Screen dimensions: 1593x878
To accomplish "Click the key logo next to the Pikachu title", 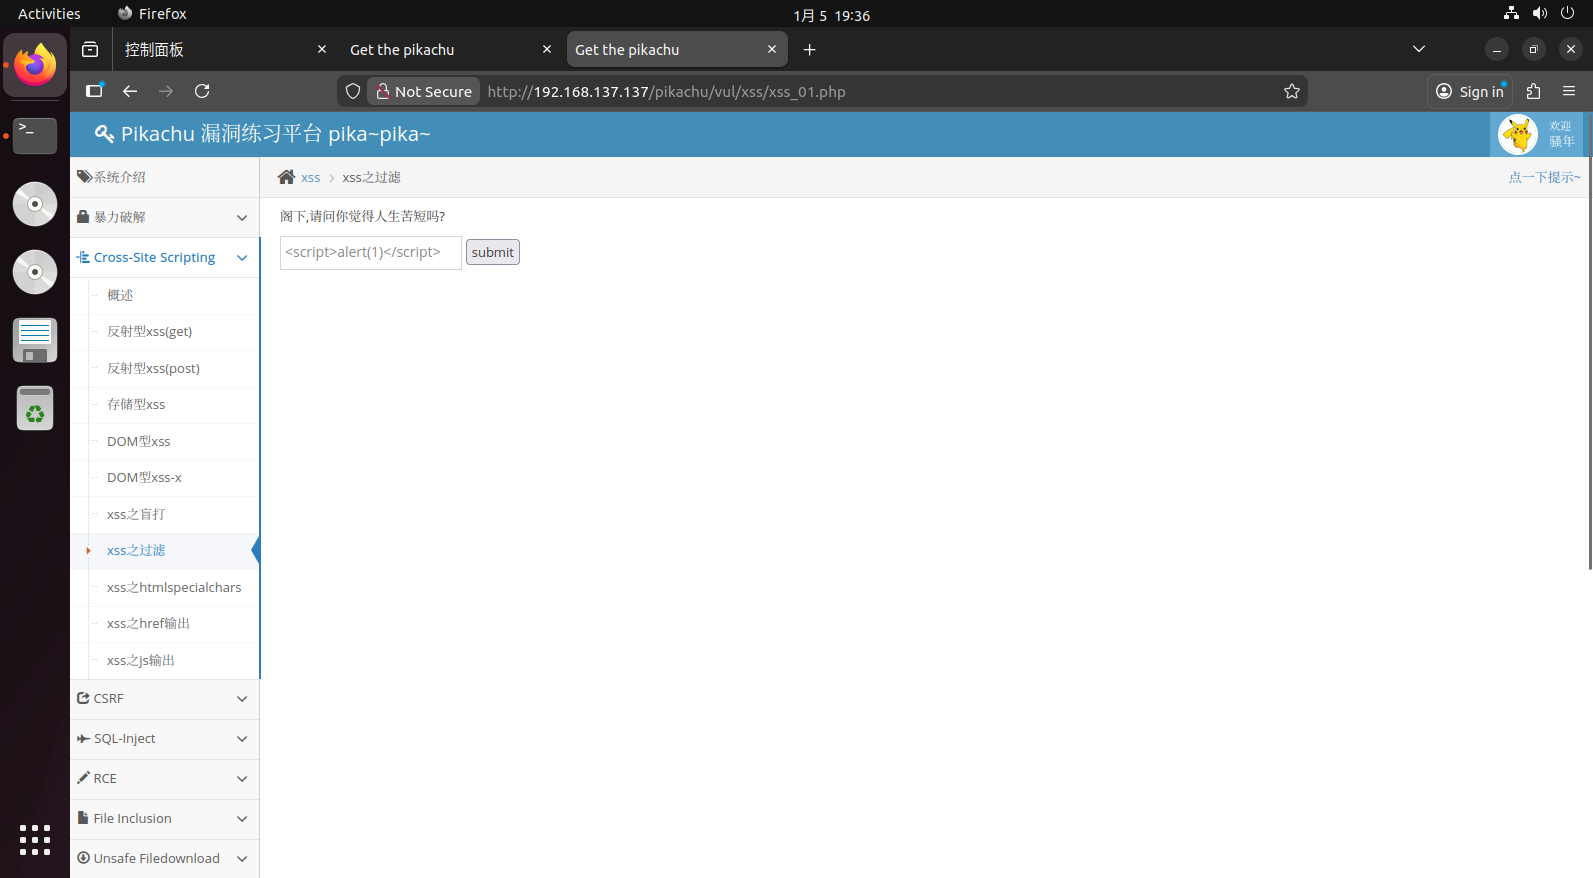I will (104, 134).
